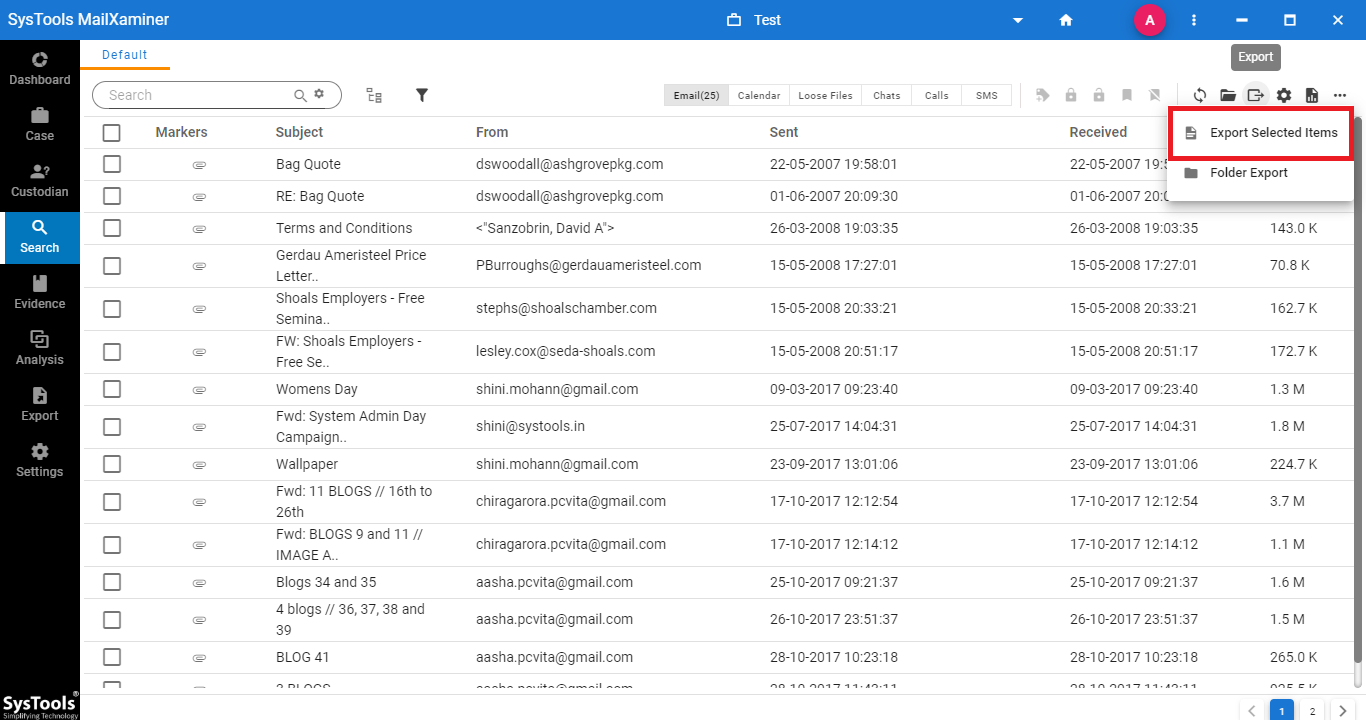Viewport: 1366px width, 720px height.
Task: Check the box for 'Bag Quote' email
Action: (x=112, y=164)
